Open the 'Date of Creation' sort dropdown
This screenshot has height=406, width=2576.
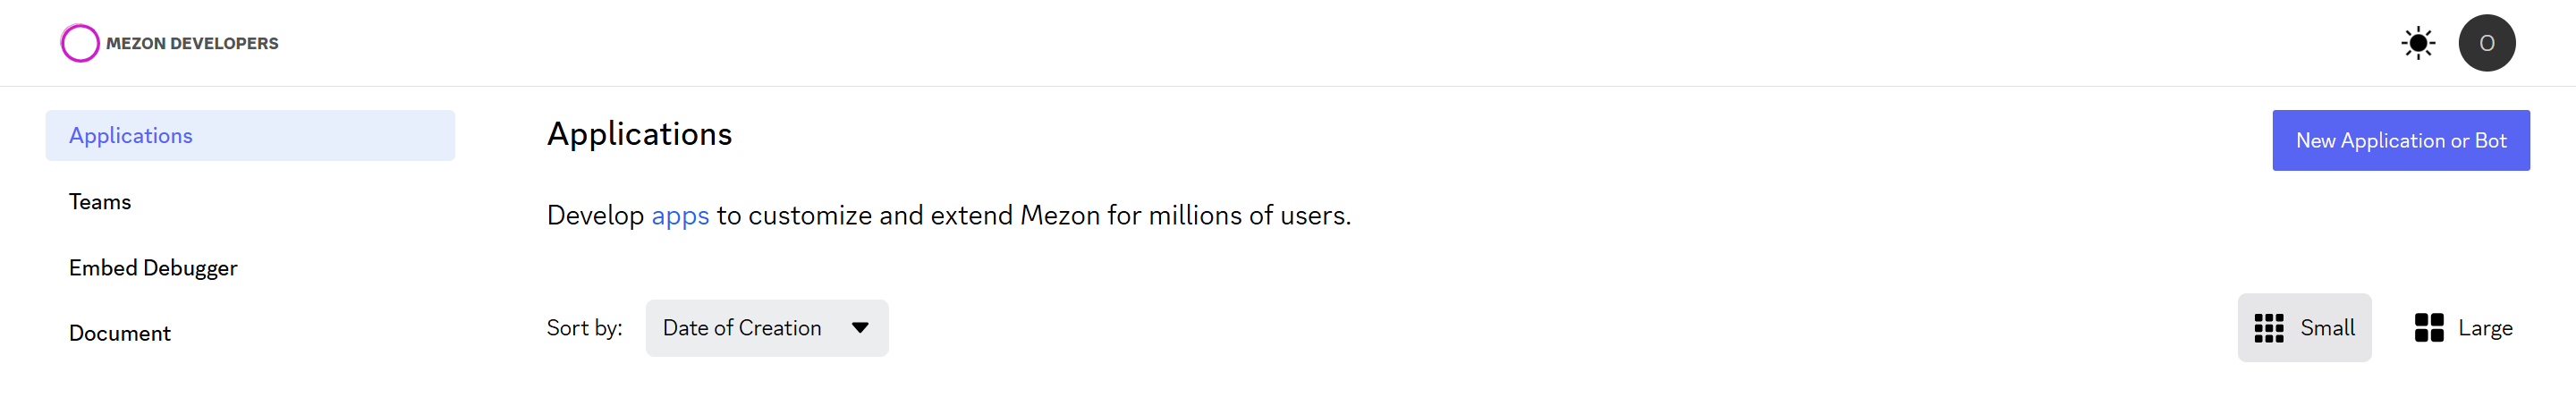click(x=742, y=328)
